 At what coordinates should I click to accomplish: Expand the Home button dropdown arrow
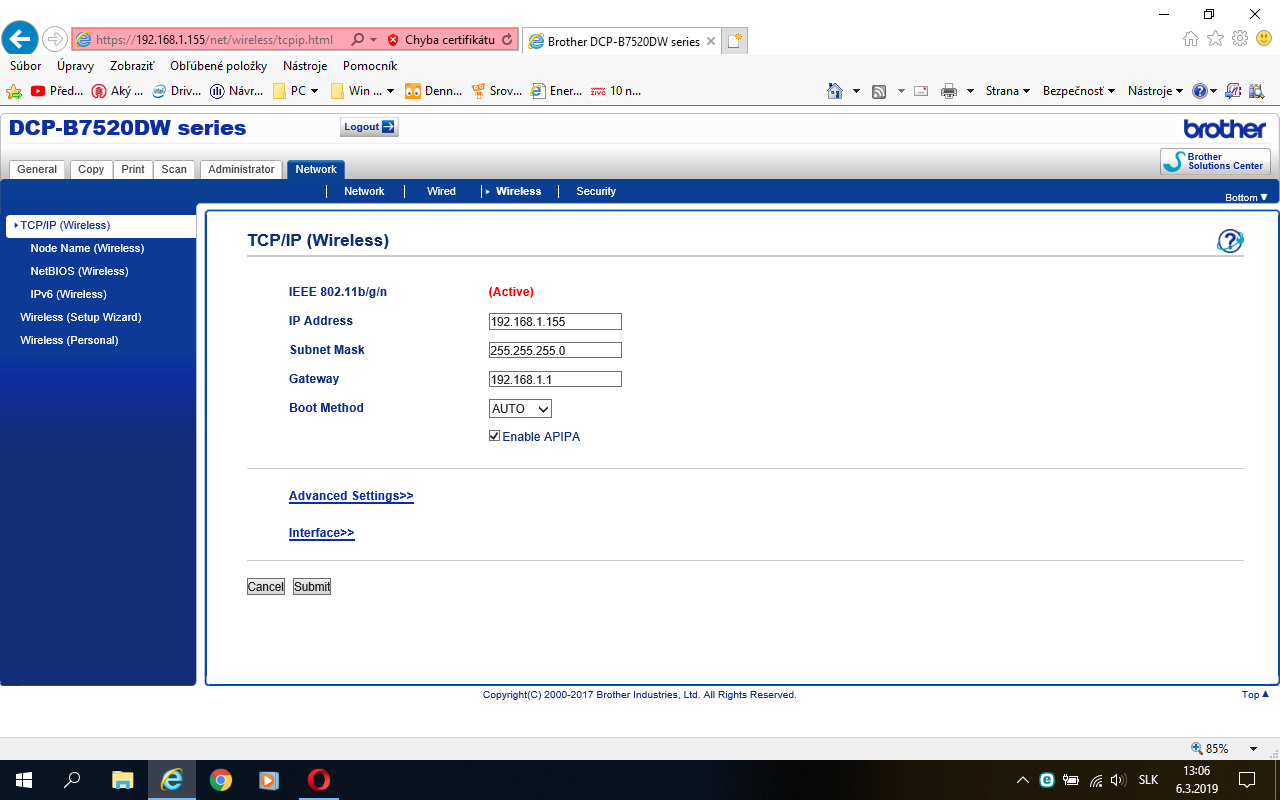856,91
